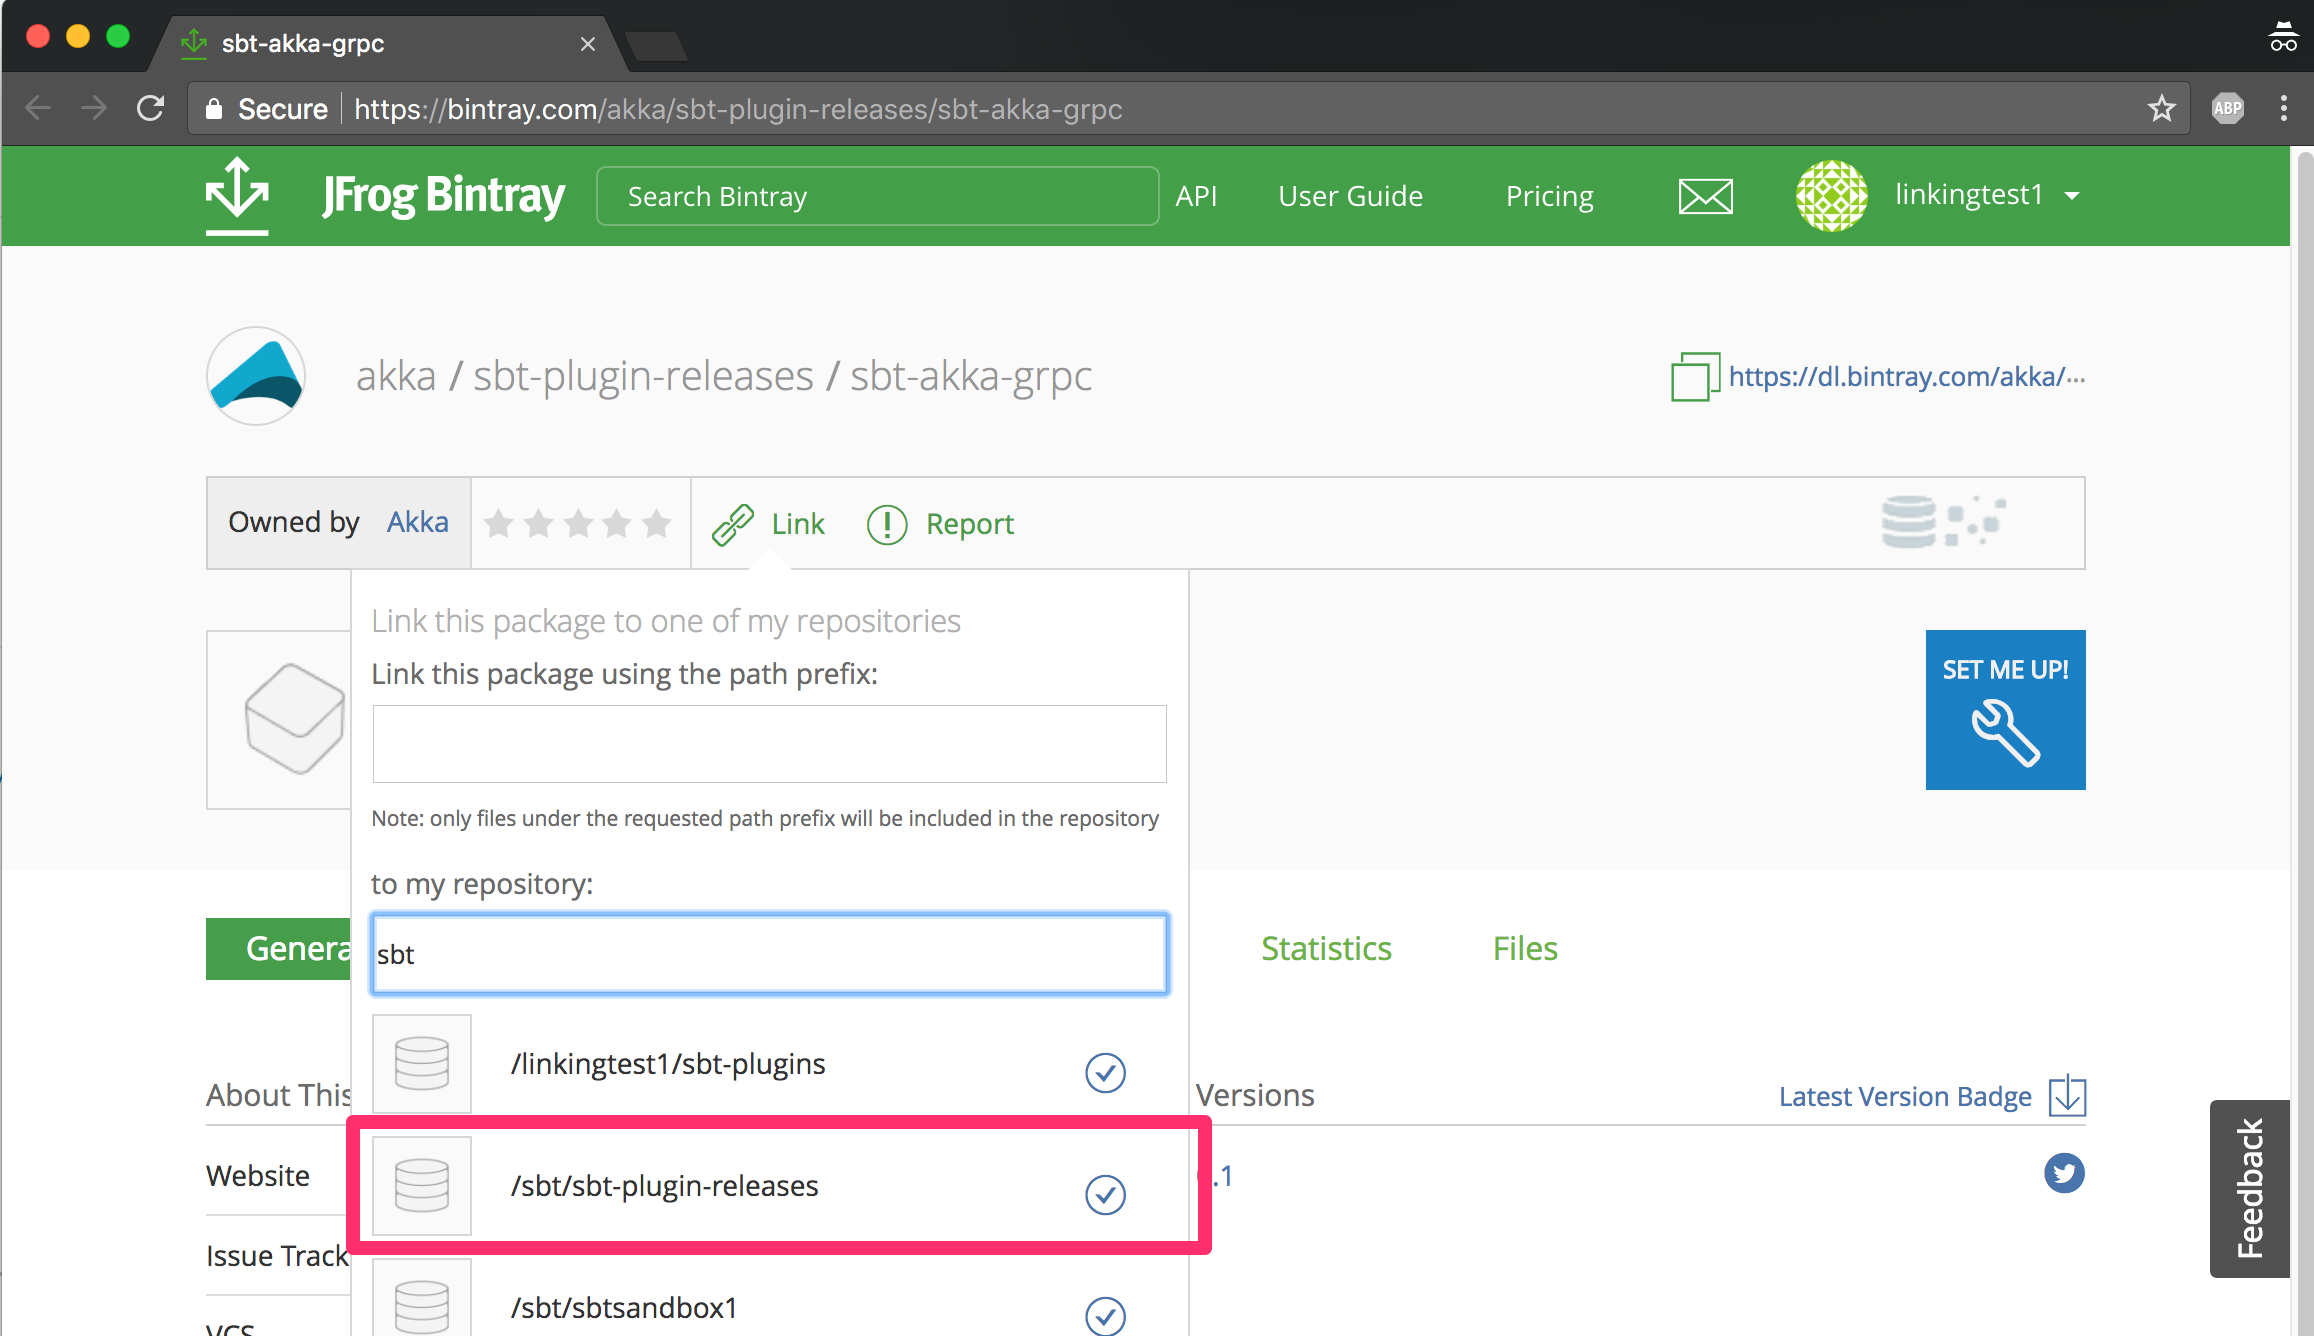The width and height of the screenshot is (2314, 1336).
Task: Click the Akka owner link
Action: pos(417,522)
